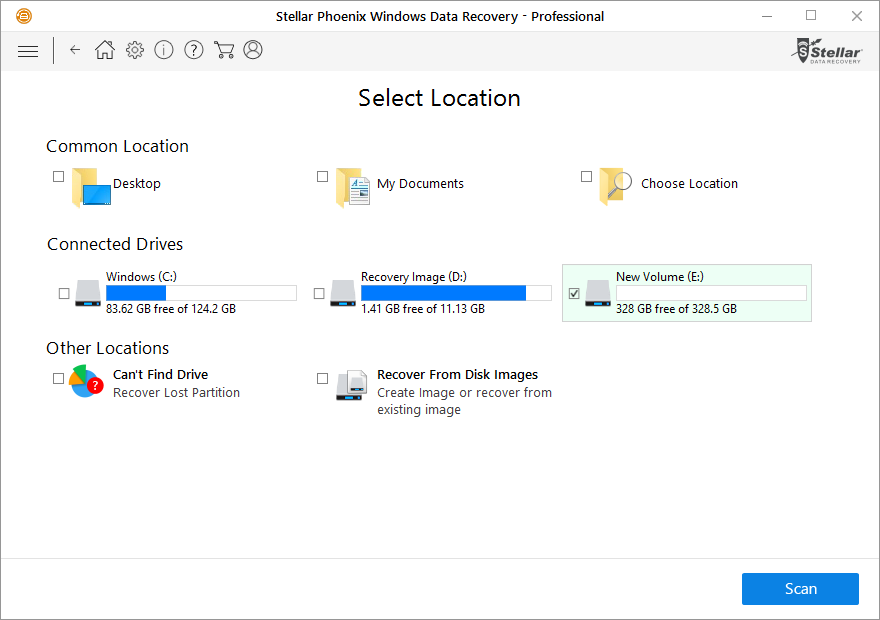Show the information icon
Image resolution: width=880 pixels, height=620 pixels.
tap(164, 50)
